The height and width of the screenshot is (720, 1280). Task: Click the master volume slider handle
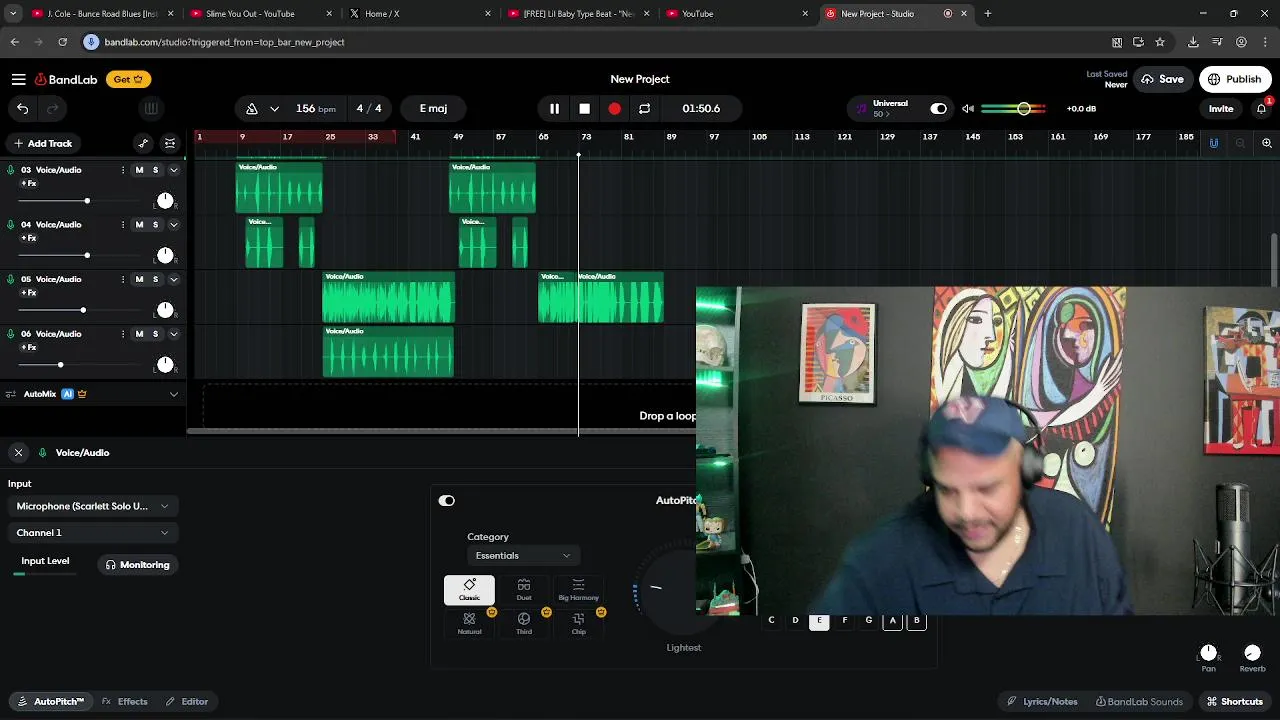coord(1024,108)
